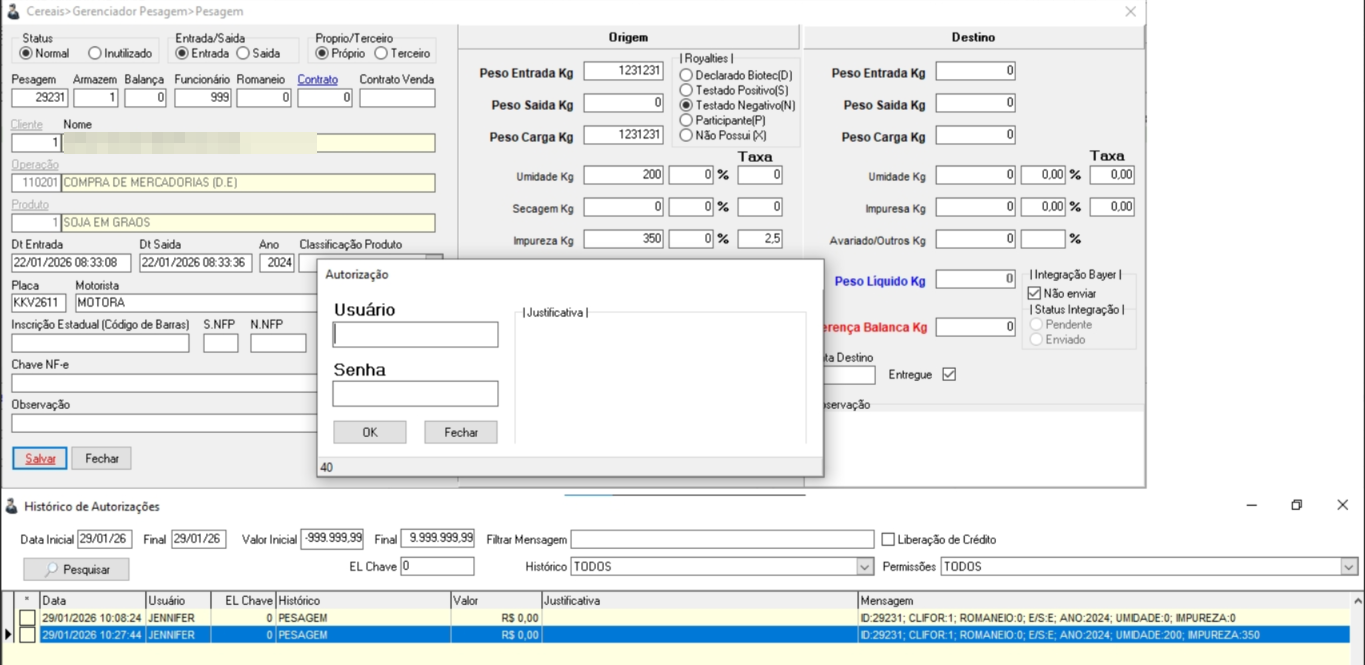Choose Testado Positivo(S) royalties option
The height and width of the screenshot is (665, 1365).
[686, 90]
